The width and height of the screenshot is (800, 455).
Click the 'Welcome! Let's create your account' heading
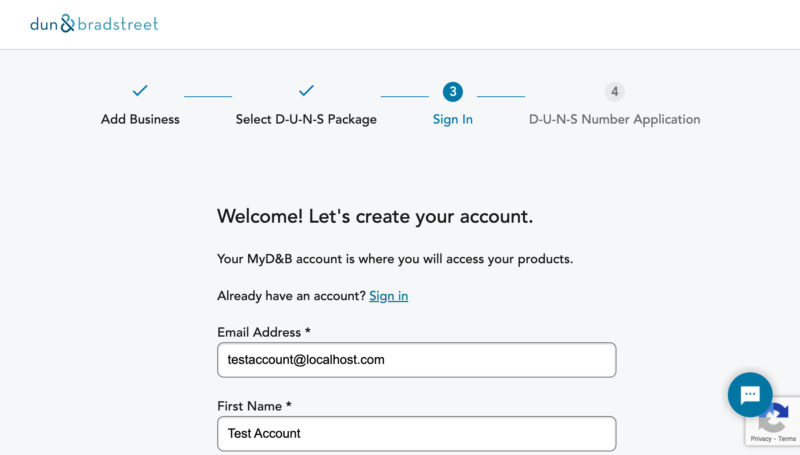point(375,216)
